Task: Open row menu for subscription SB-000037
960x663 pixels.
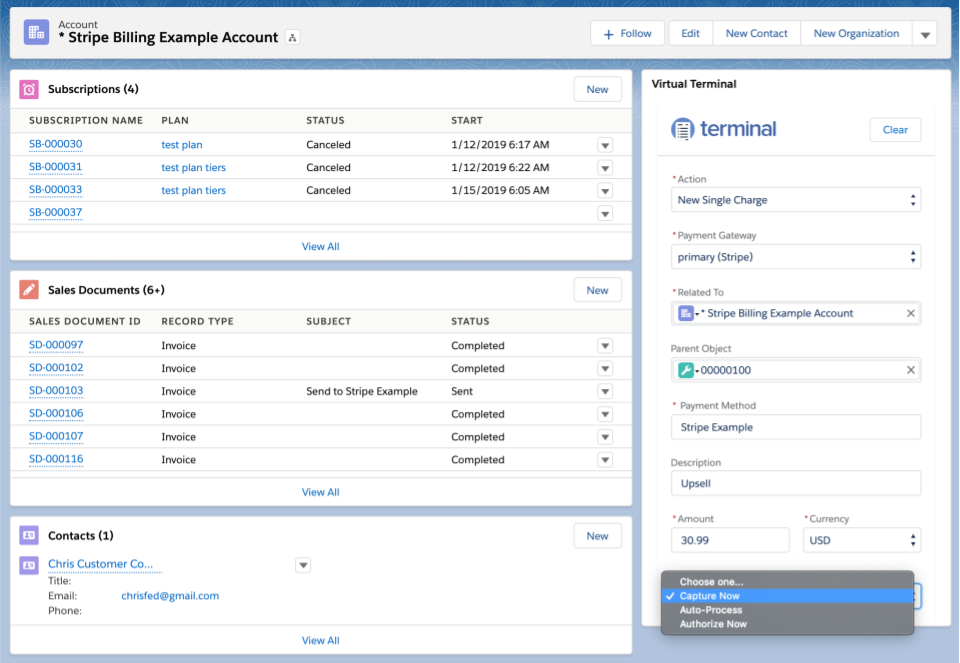Action: click(605, 214)
